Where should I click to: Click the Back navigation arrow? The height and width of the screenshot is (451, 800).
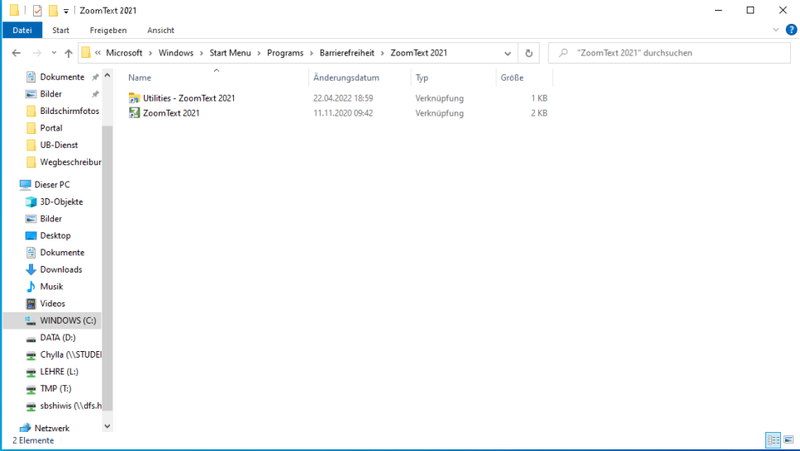tap(16, 53)
